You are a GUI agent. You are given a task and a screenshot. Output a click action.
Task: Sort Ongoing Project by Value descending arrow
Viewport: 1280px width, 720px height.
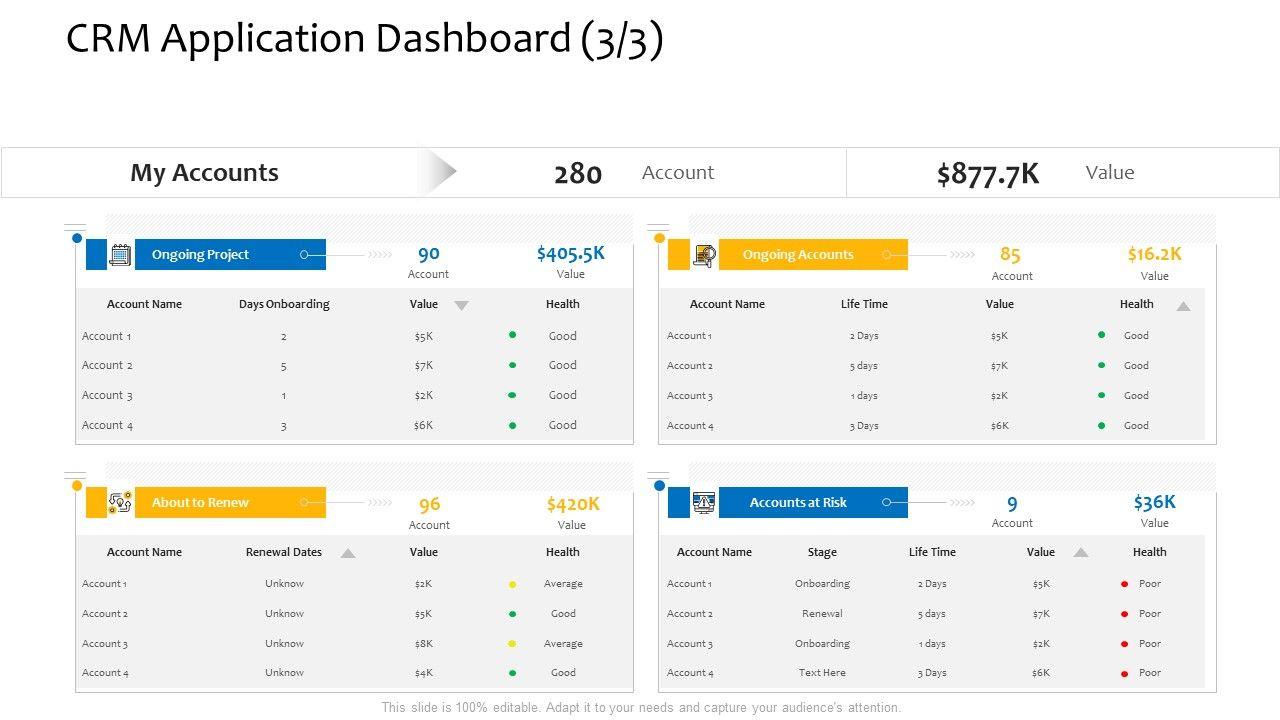point(461,305)
